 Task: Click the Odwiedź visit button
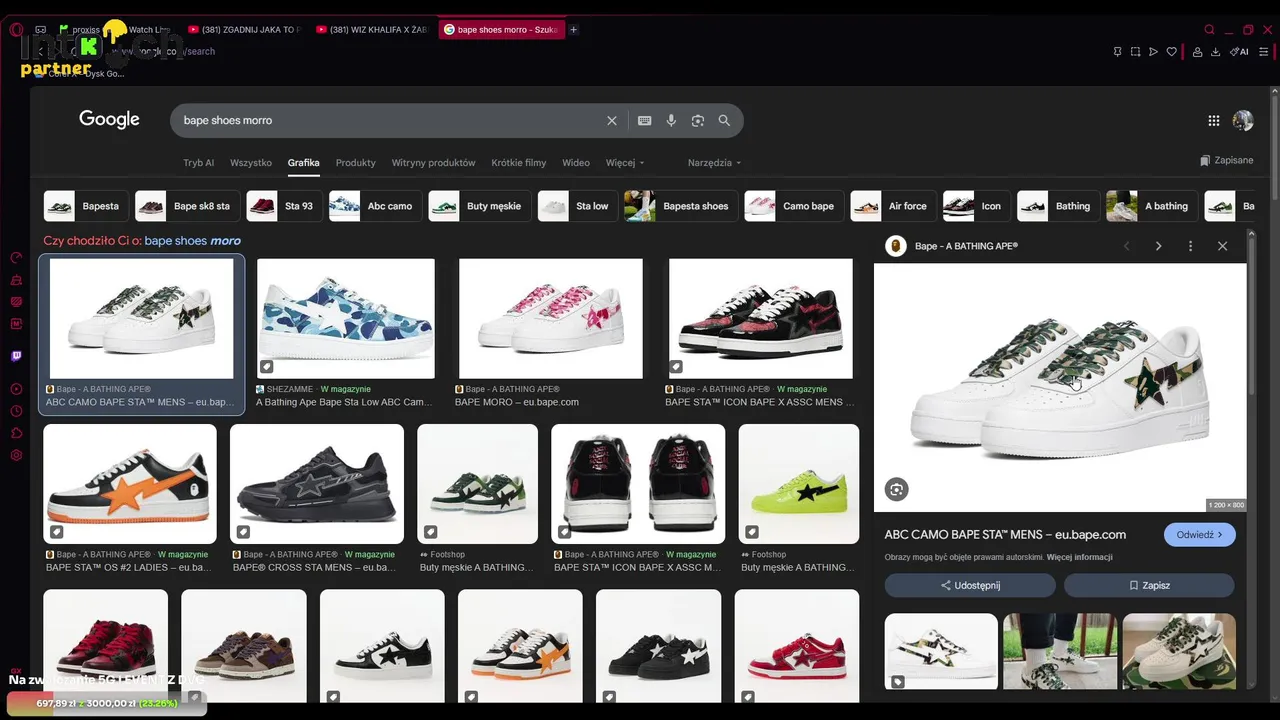coord(1200,535)
